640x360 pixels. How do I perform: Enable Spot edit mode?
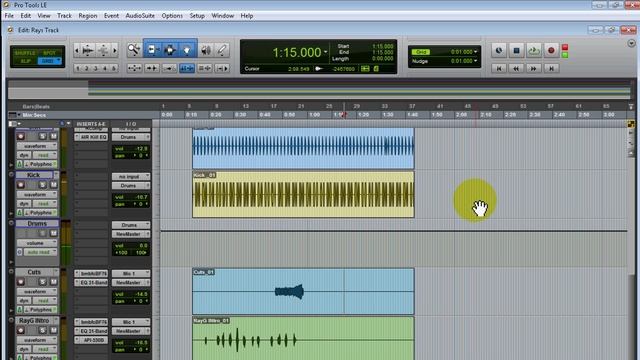pyautogui.click(x=49, y=53)
